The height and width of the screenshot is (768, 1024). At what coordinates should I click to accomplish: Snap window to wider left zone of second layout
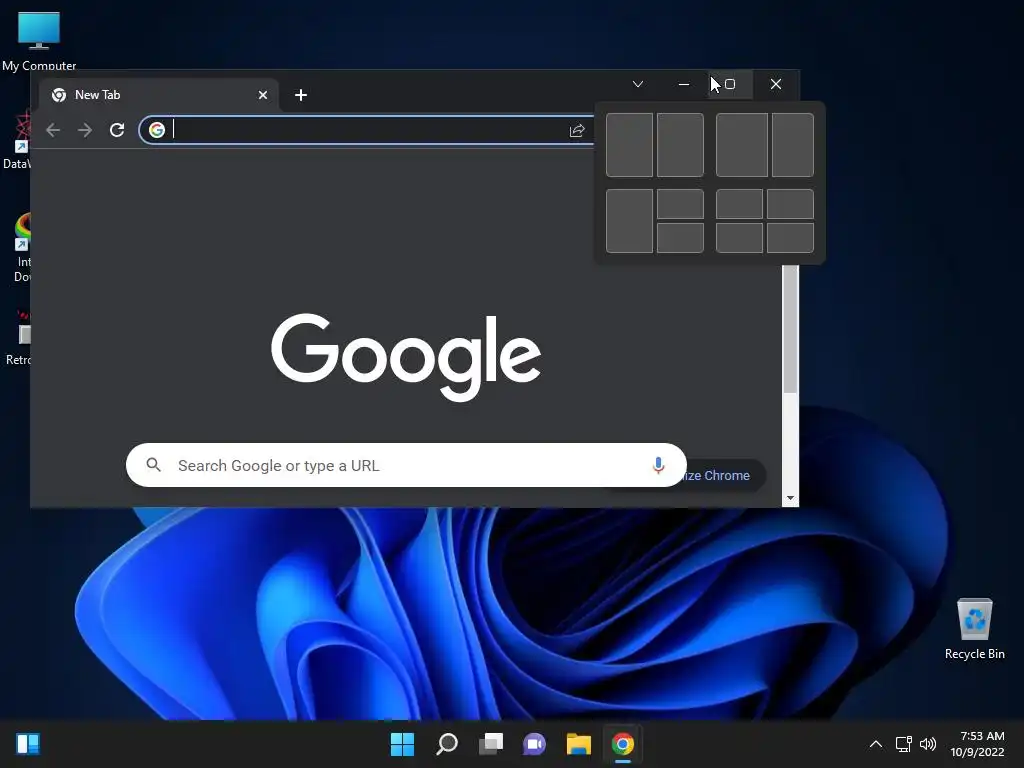742,145
